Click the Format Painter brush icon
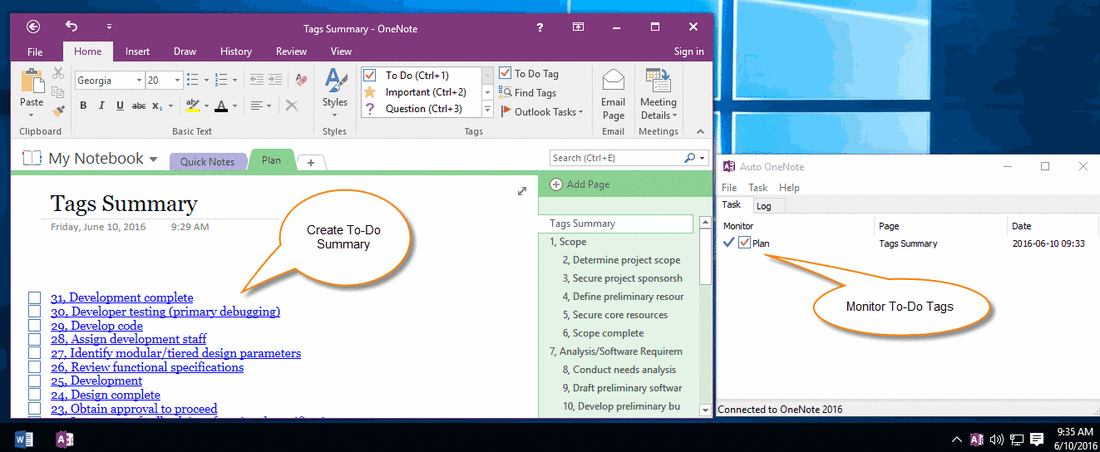 (58, 110)
